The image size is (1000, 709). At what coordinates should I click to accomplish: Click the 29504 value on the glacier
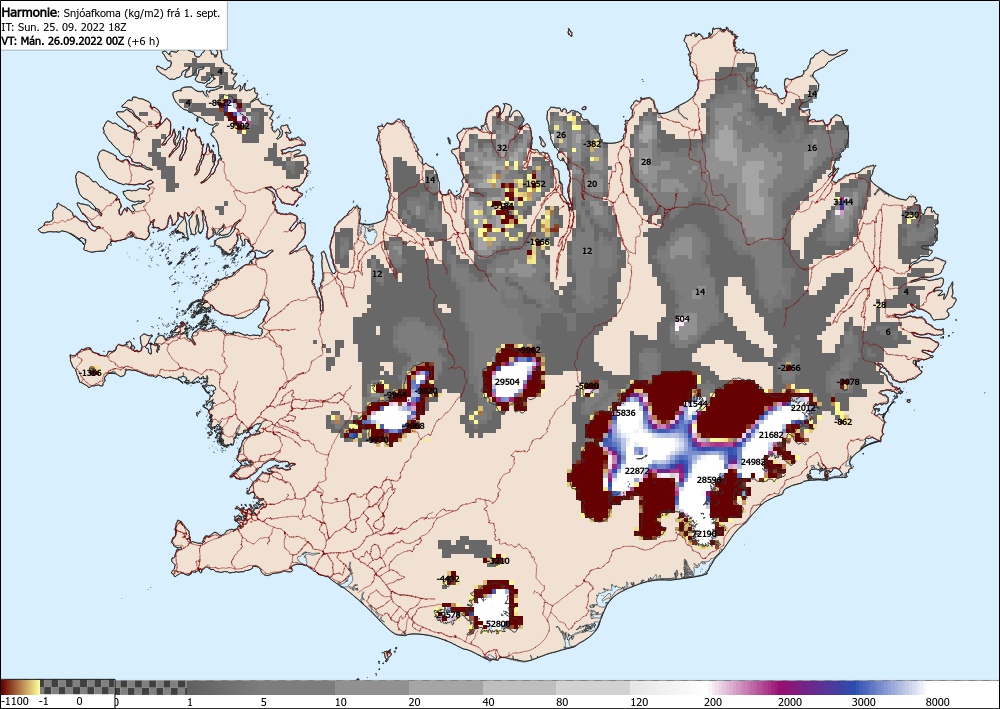(x=508, y=382)
